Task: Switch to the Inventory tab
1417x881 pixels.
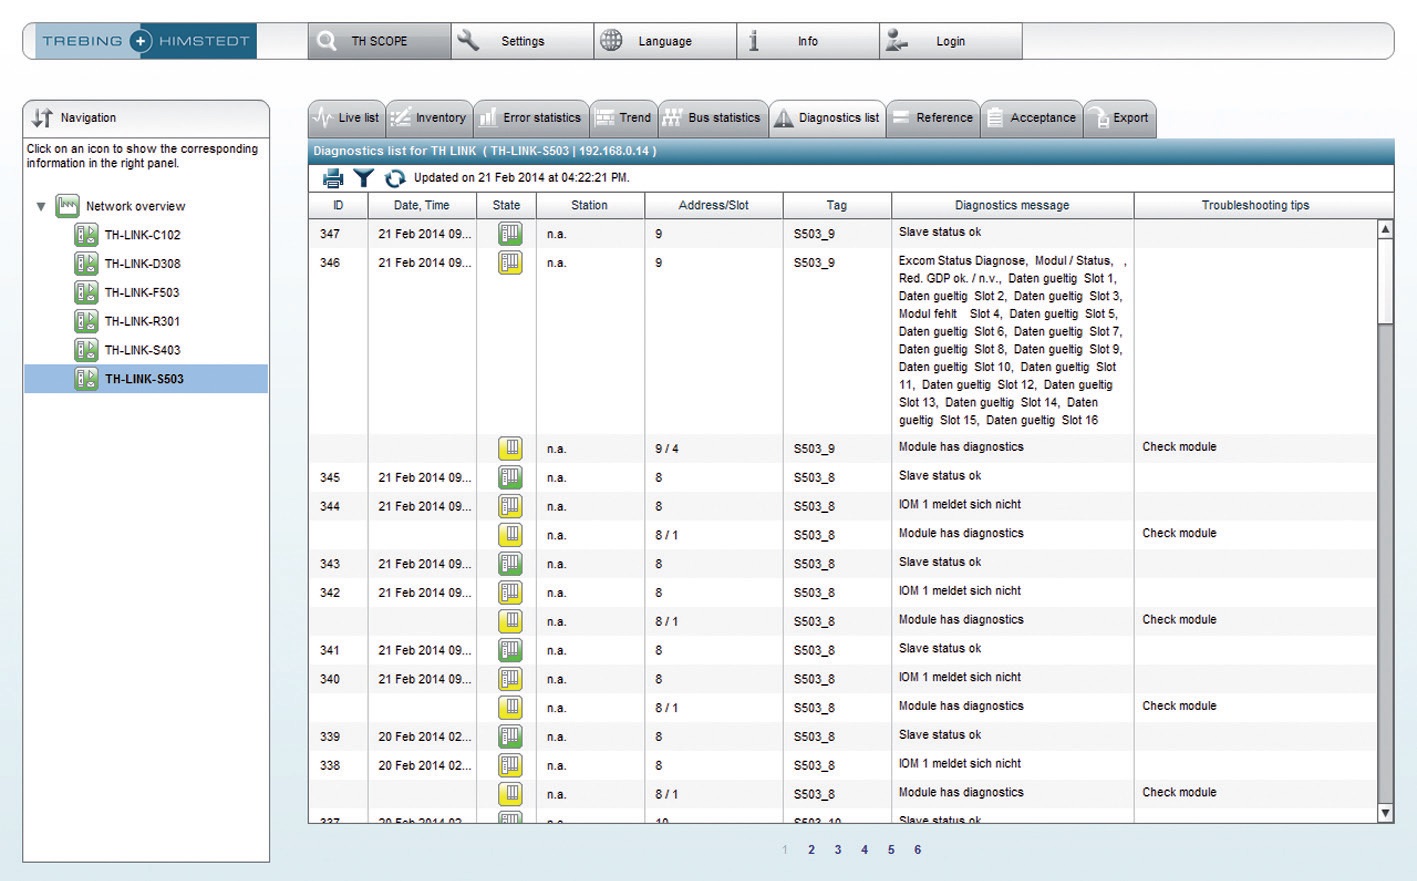Action: tap(429, 118)
